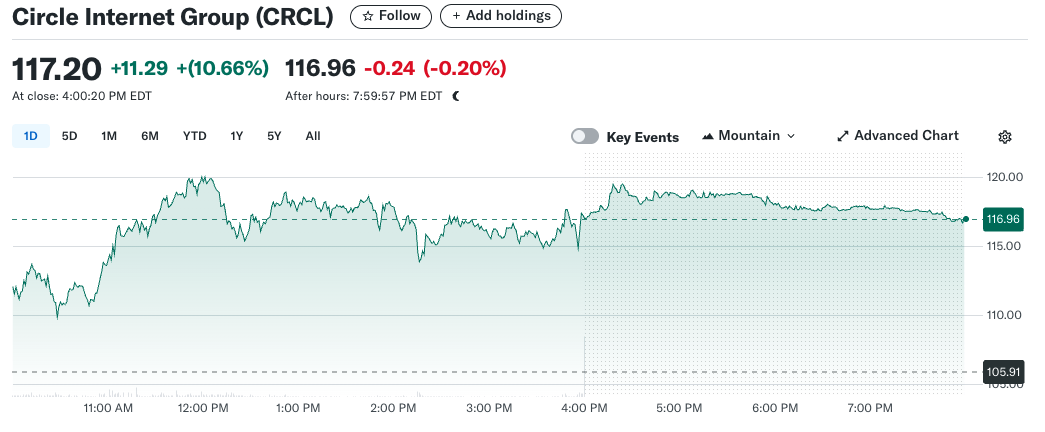Click the 116.96 current price label on chart
This screenshot has width=1045, height=432.
click(x=1002, y=219)
